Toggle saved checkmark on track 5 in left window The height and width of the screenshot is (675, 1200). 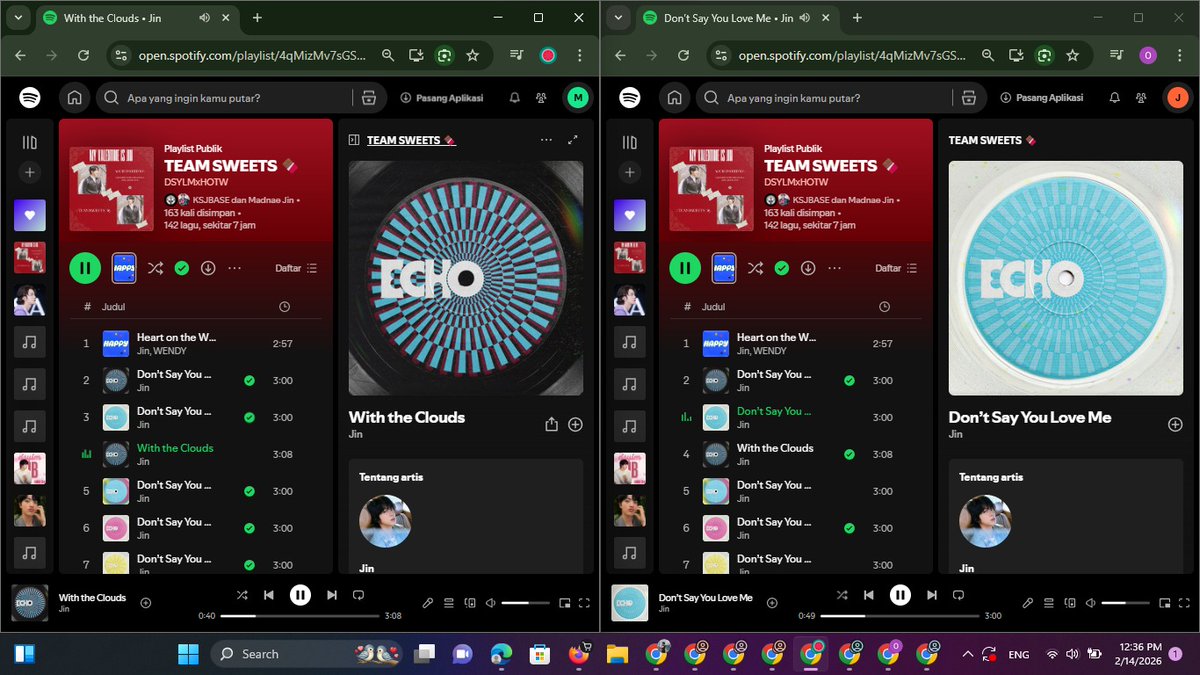point(249,491)
